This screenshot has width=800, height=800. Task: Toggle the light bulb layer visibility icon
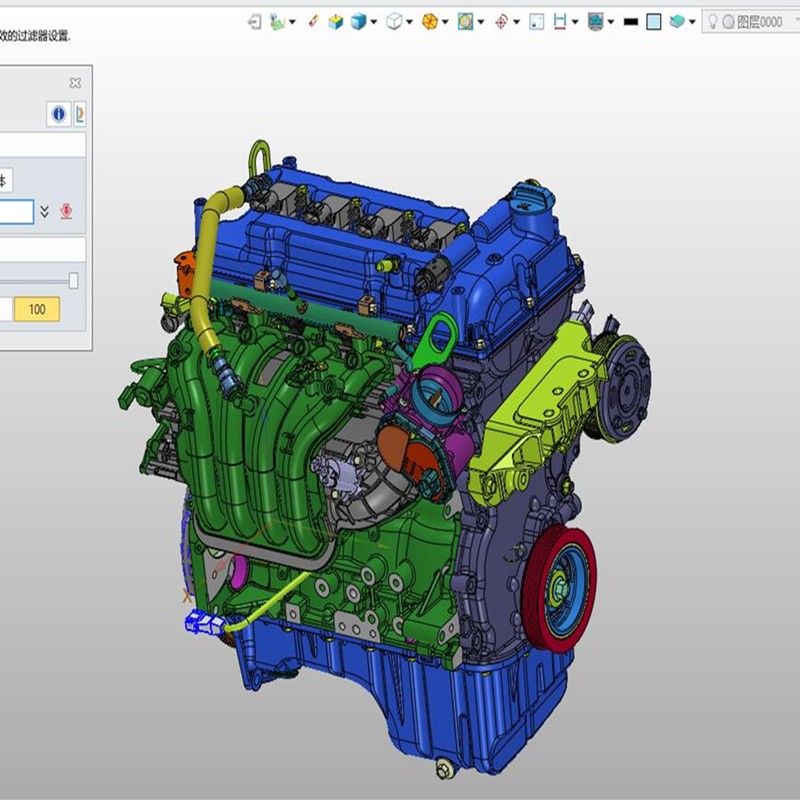(712, 21)
